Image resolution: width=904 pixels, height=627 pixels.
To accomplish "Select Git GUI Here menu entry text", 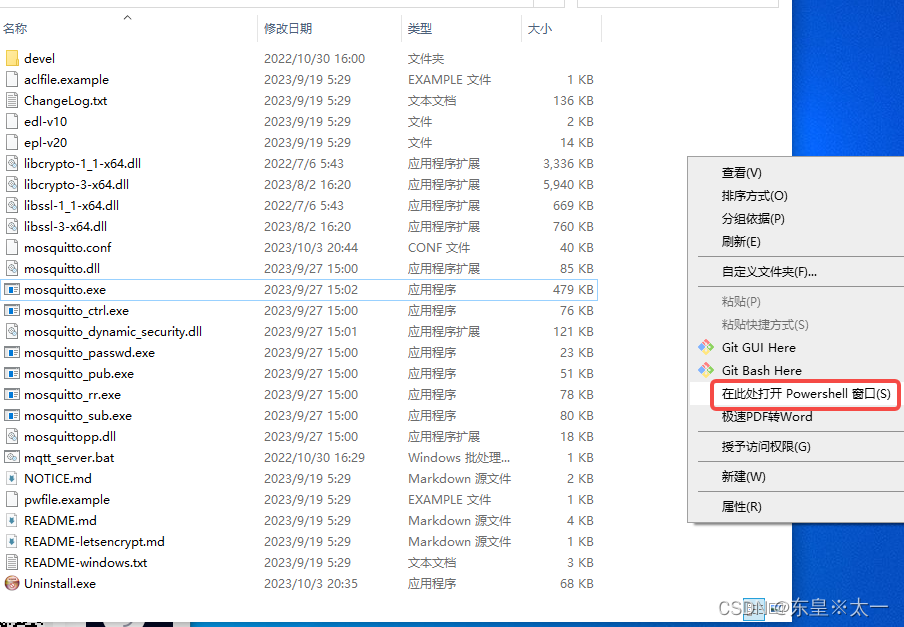I will click(759, 348).
